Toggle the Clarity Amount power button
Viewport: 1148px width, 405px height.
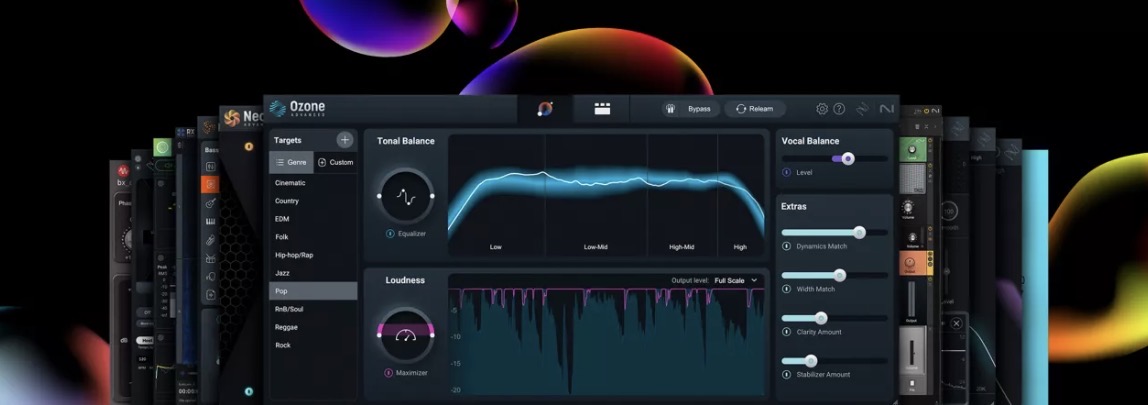(786, 332)
